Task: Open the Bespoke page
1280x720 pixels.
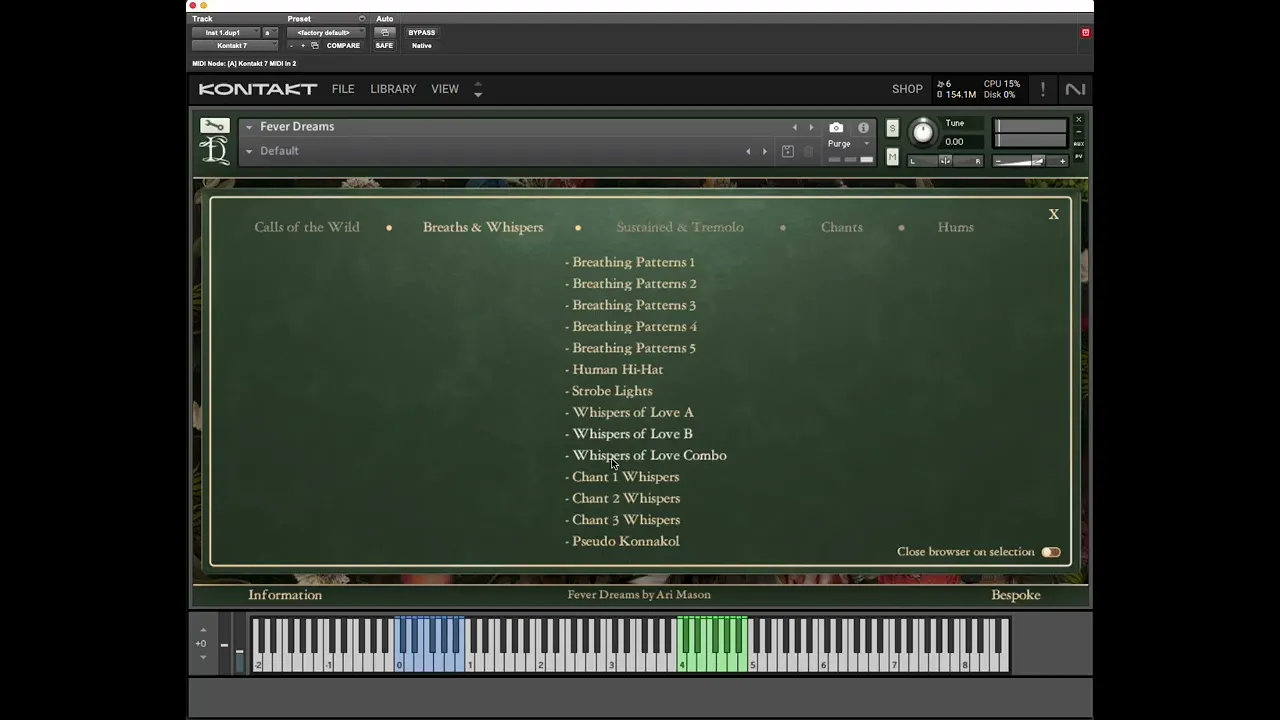Action: point(1016,595)
